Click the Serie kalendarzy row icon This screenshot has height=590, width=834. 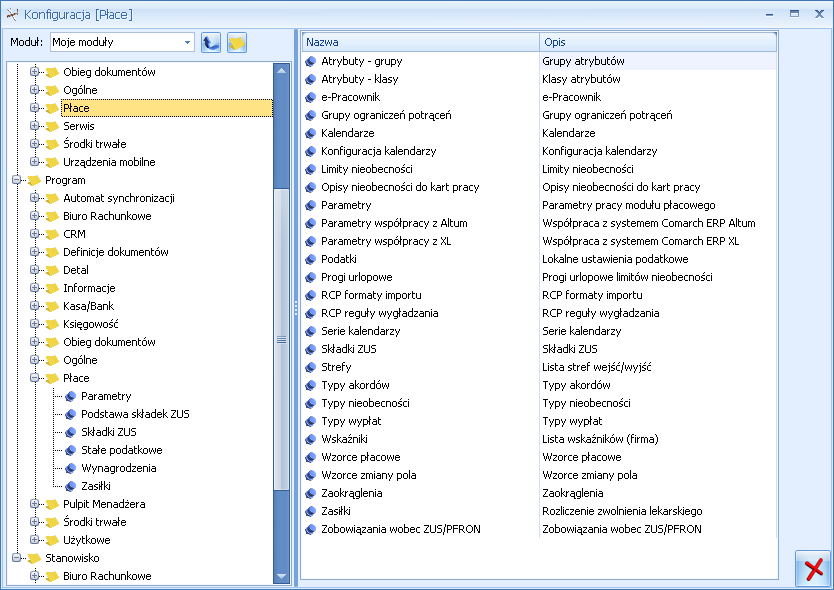(311, 331)
